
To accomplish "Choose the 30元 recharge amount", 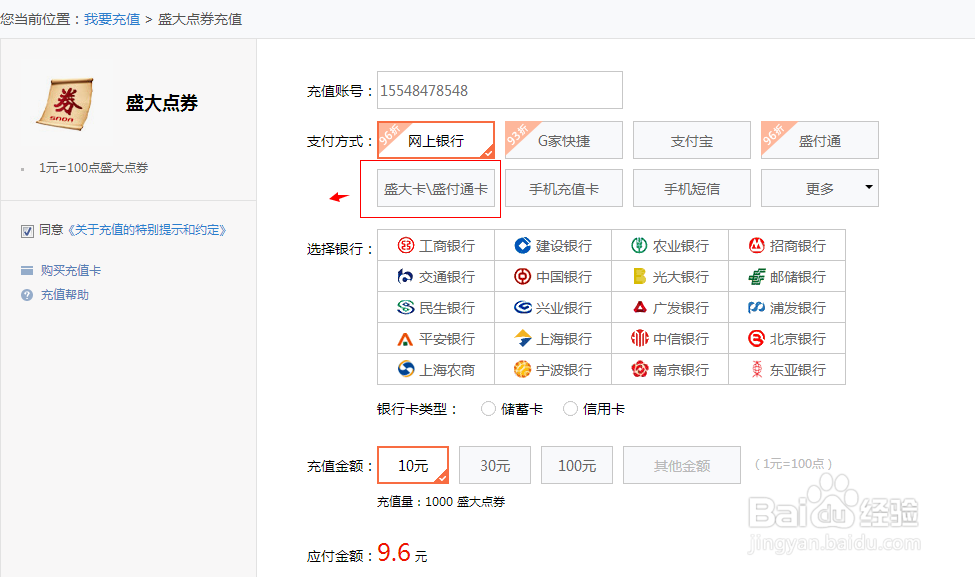I will click(x=495, y=465).
